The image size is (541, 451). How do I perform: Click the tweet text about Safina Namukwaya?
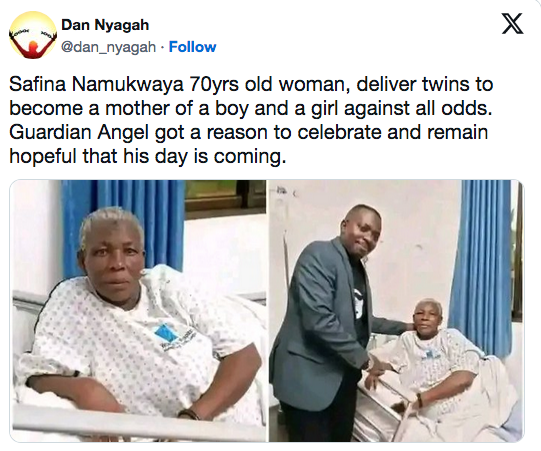click(x=251, y=120)
